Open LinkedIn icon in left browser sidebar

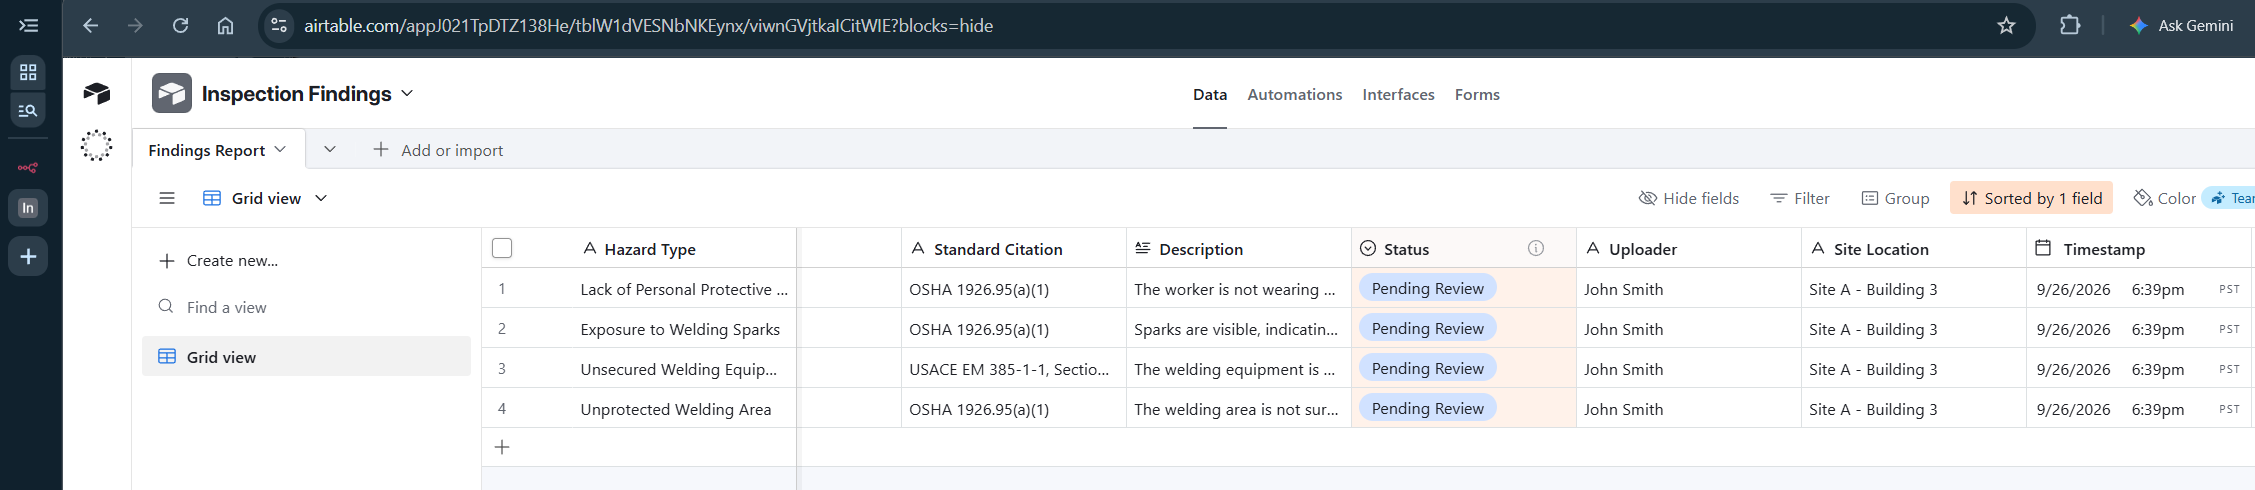point(28,208)
